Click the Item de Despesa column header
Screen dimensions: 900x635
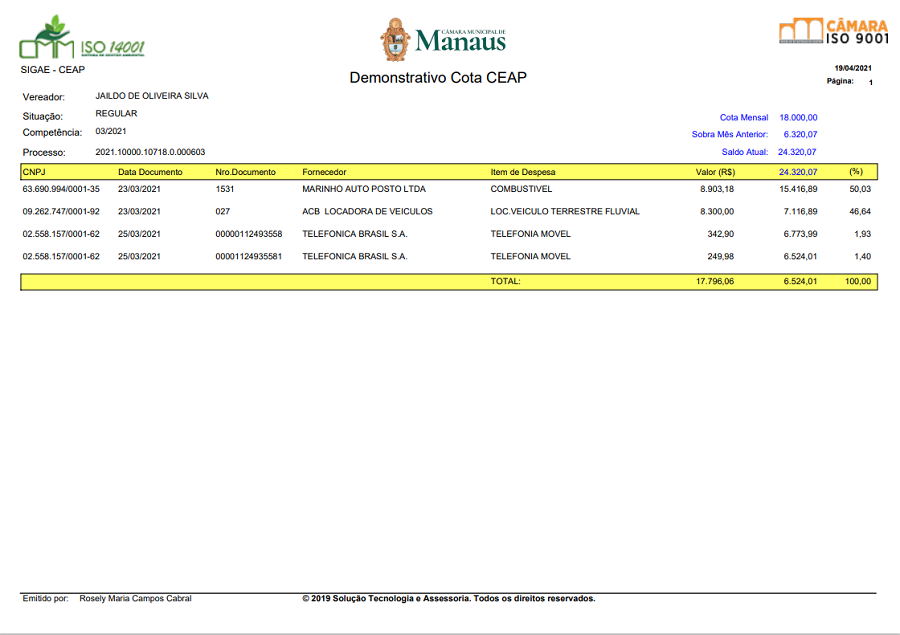pyautogui.click(x=522, y=172)
